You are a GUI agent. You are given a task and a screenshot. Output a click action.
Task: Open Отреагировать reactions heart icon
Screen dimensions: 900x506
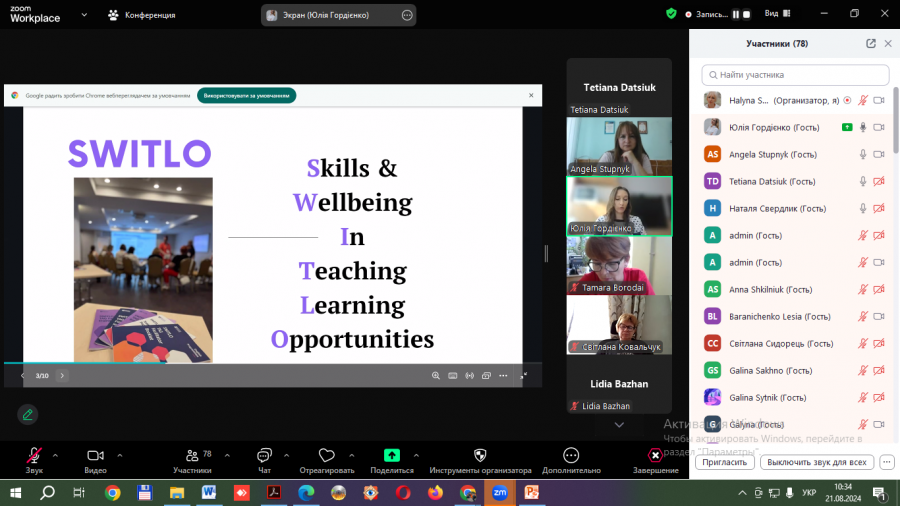tap(327, 456)
